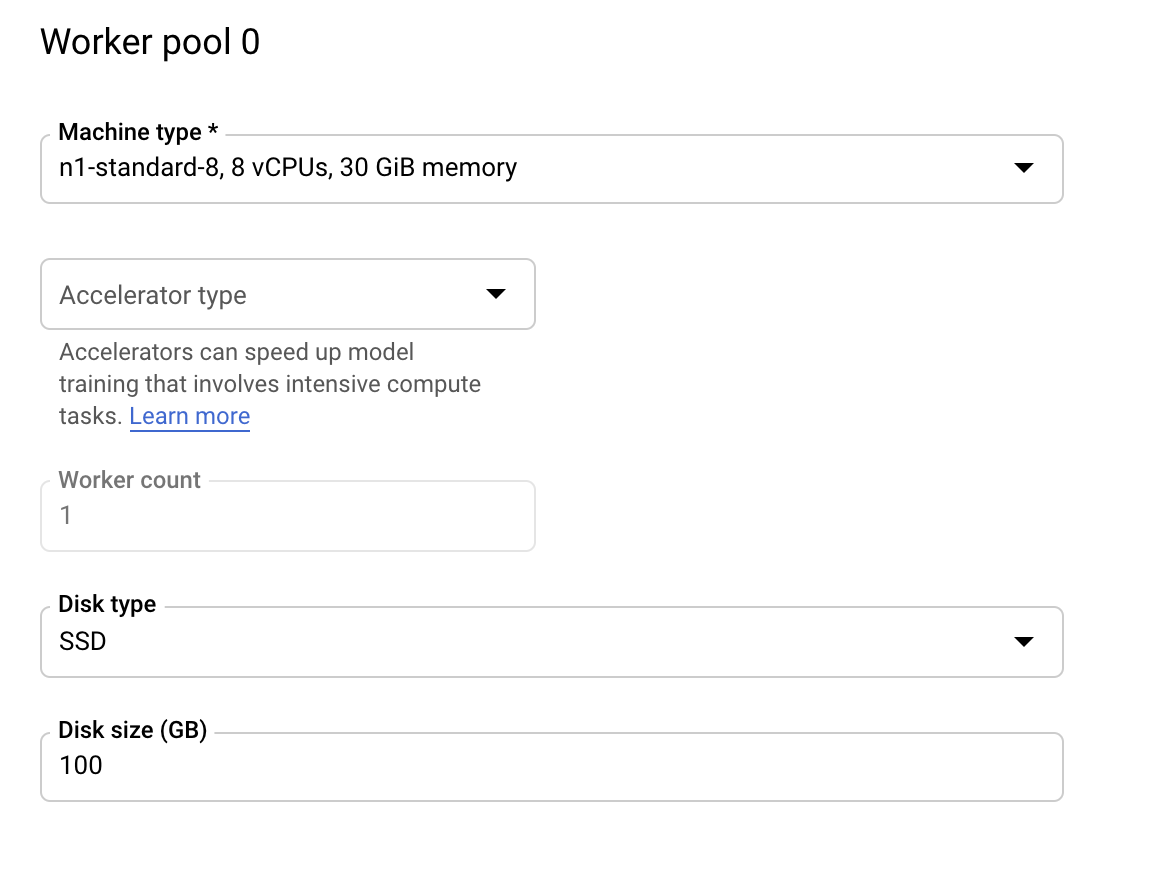
Task: Click the Worker pool 0 heading
Action: 149,42
